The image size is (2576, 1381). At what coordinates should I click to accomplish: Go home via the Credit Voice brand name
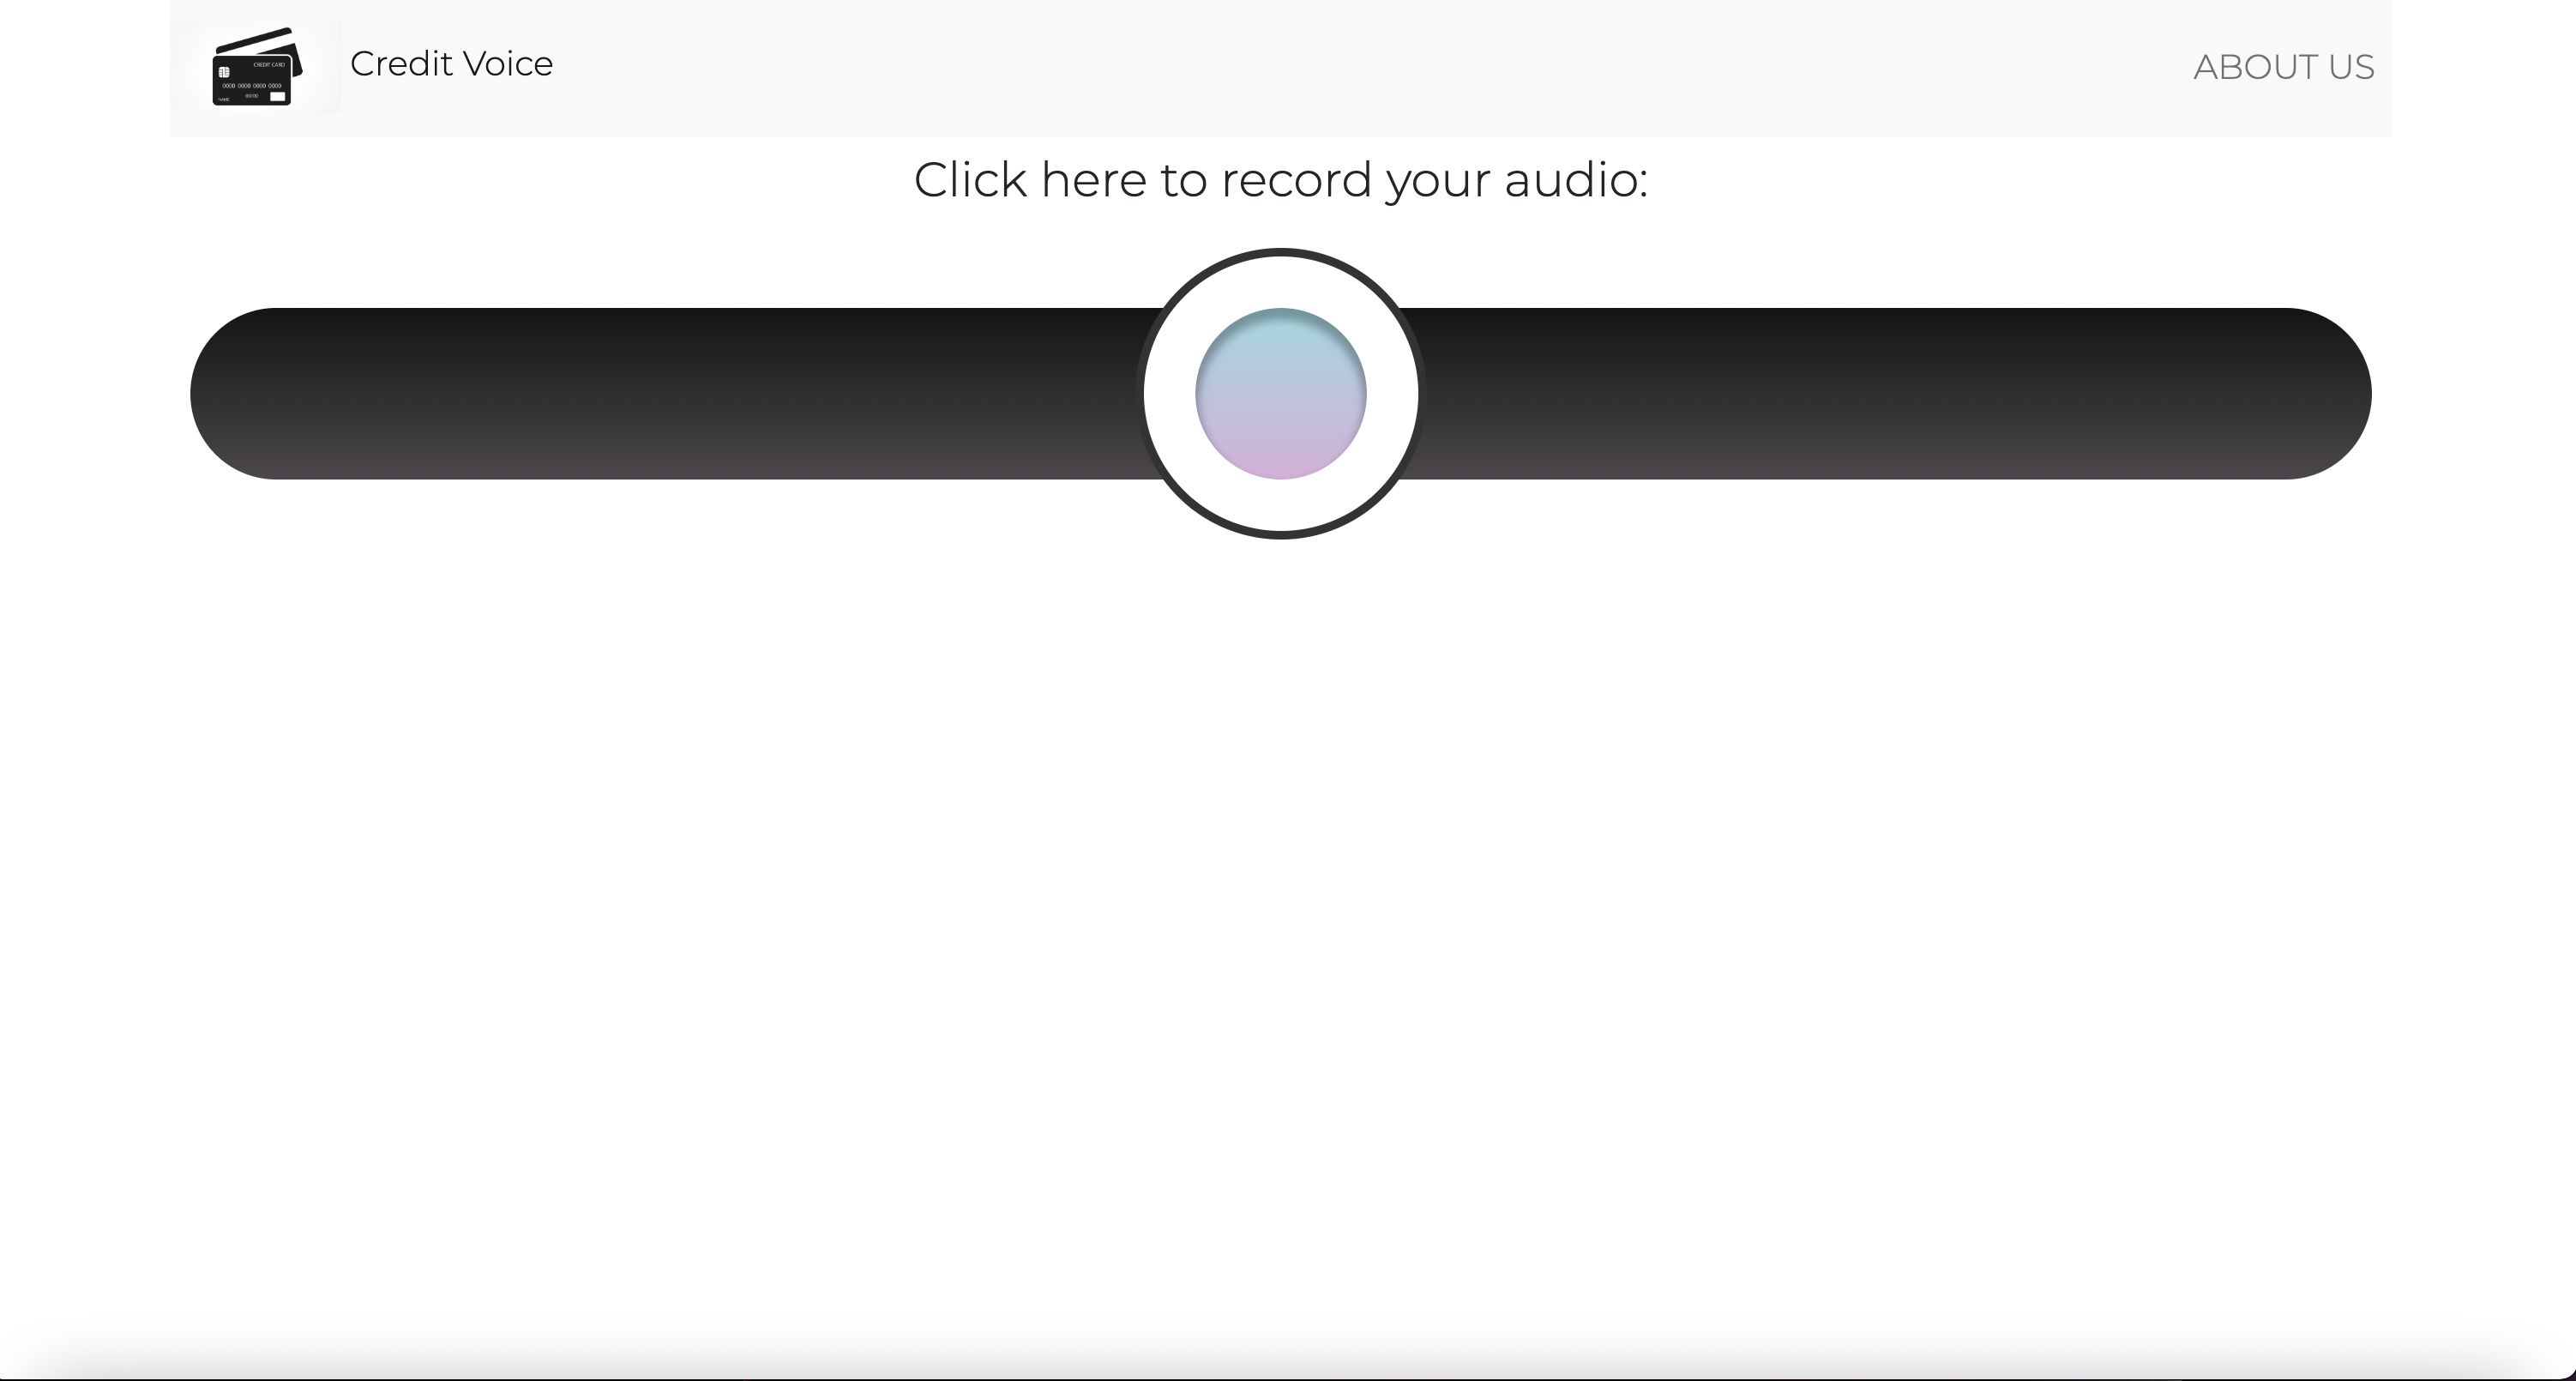point(451,64)
